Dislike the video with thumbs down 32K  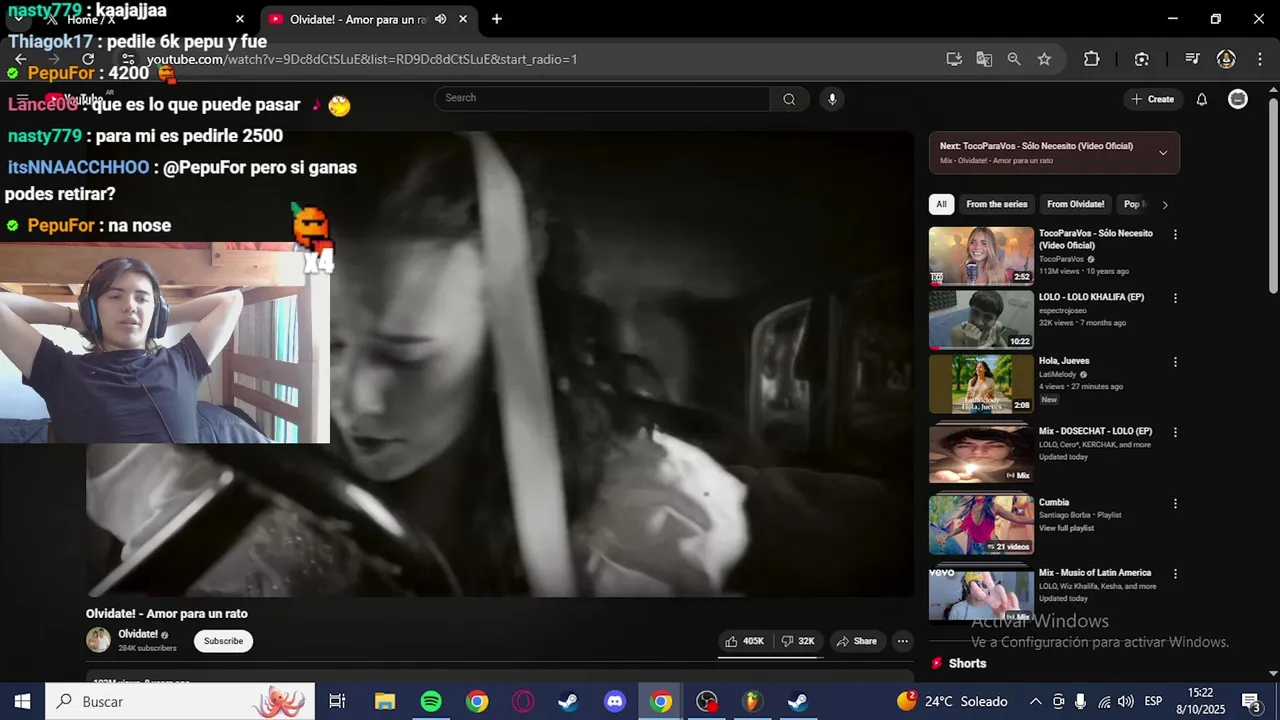coord(798,641)
